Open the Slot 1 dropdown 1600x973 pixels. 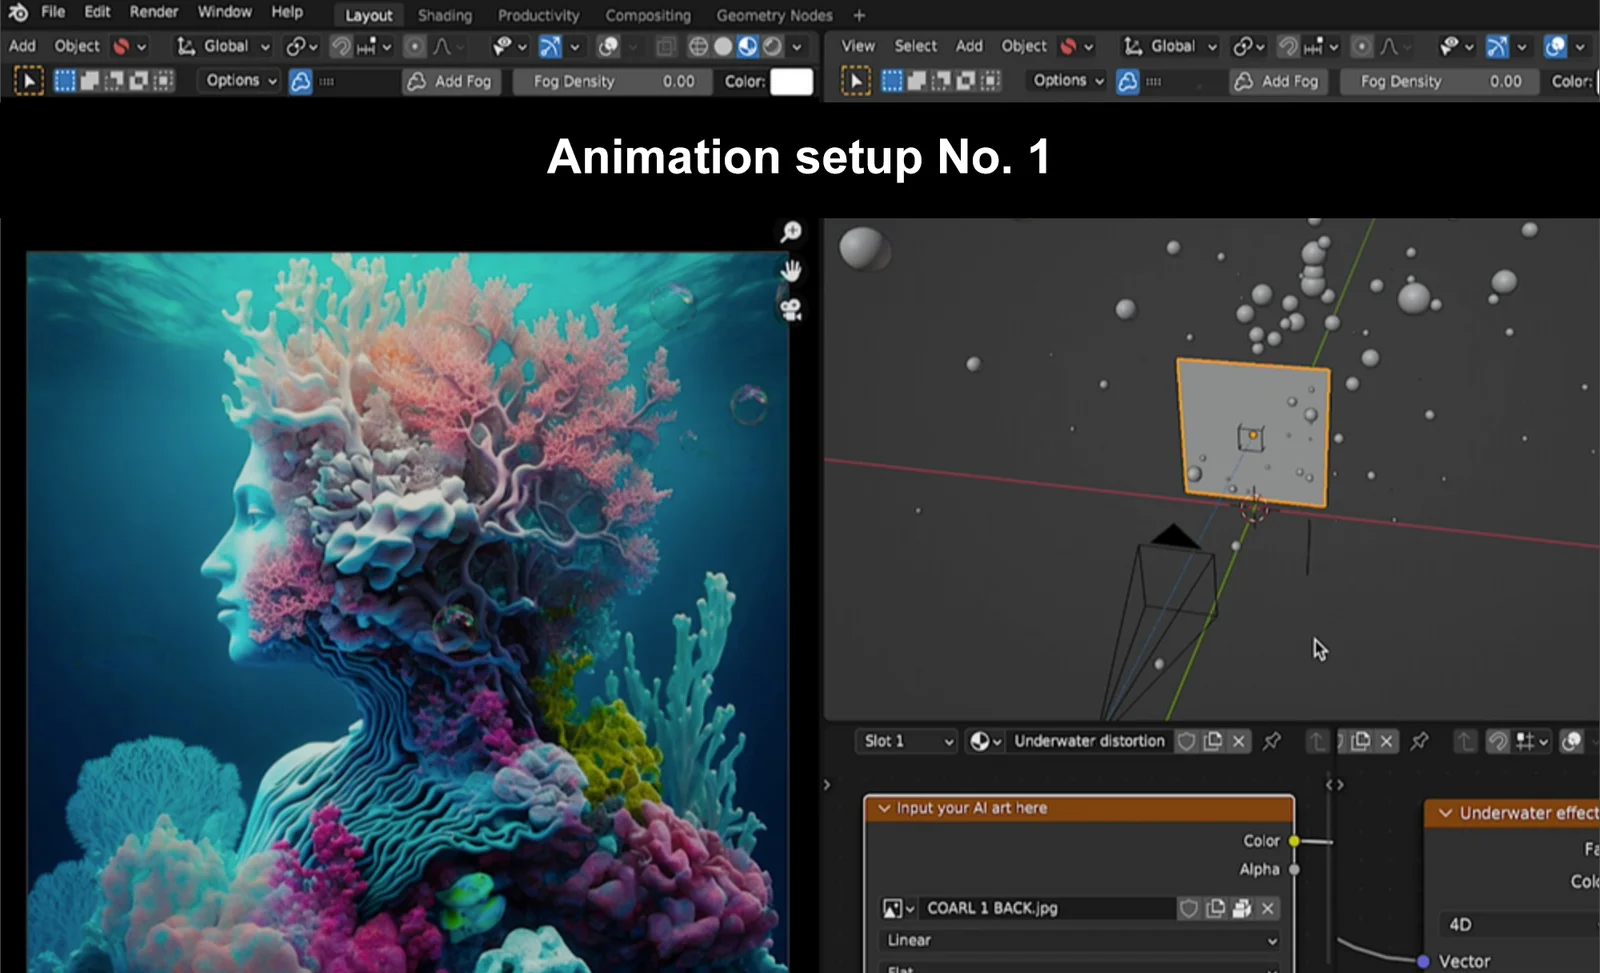[905, 741]
